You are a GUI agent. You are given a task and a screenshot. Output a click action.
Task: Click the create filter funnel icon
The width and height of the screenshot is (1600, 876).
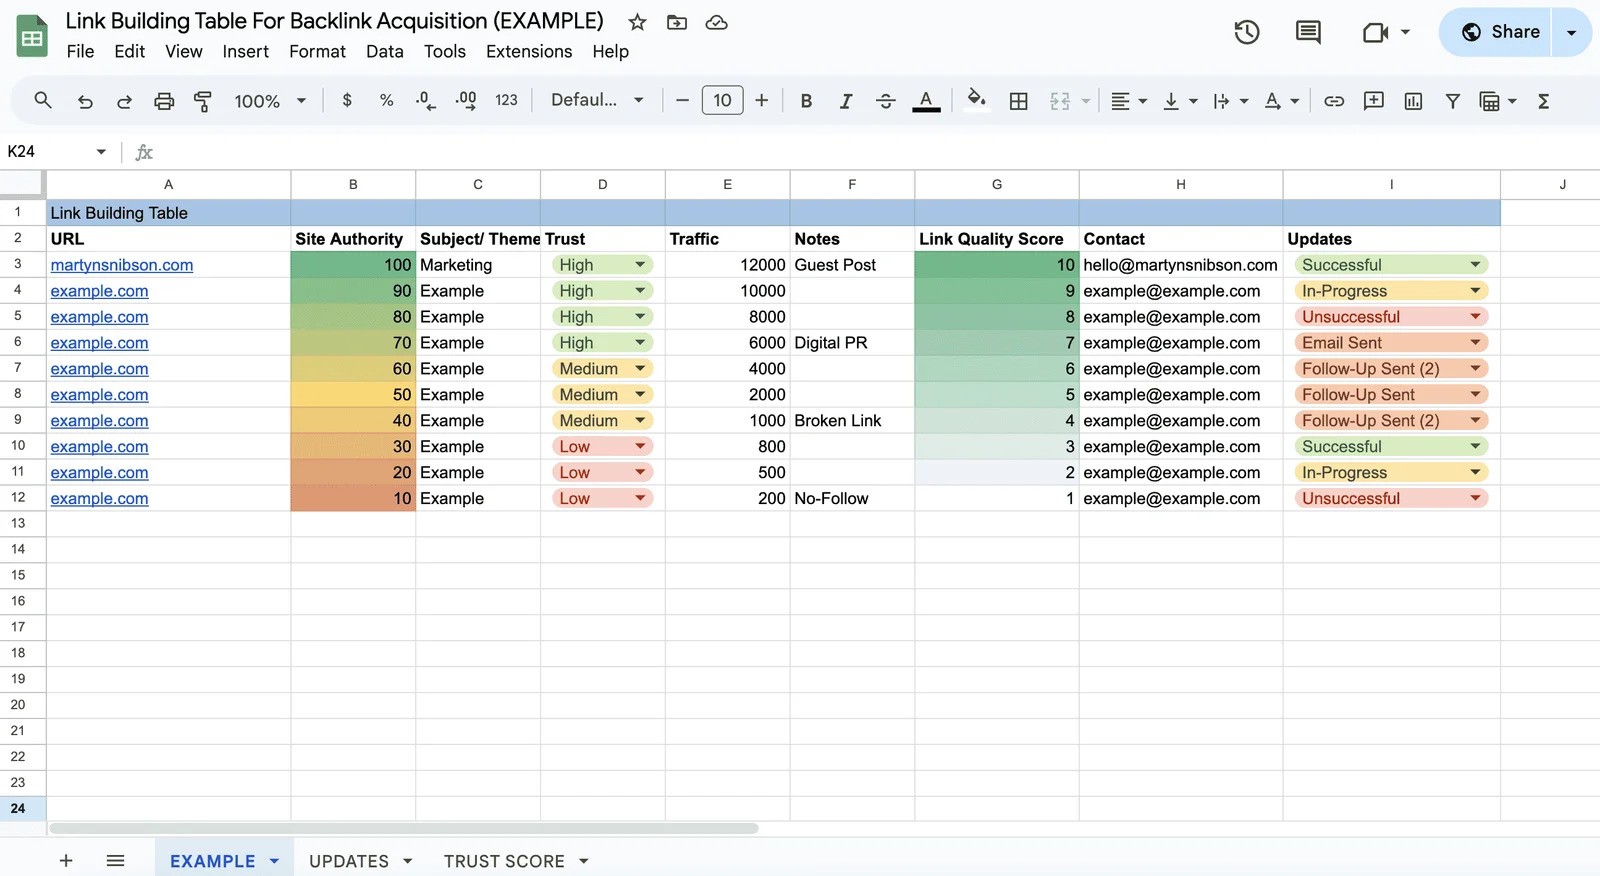click(1452, 101)
